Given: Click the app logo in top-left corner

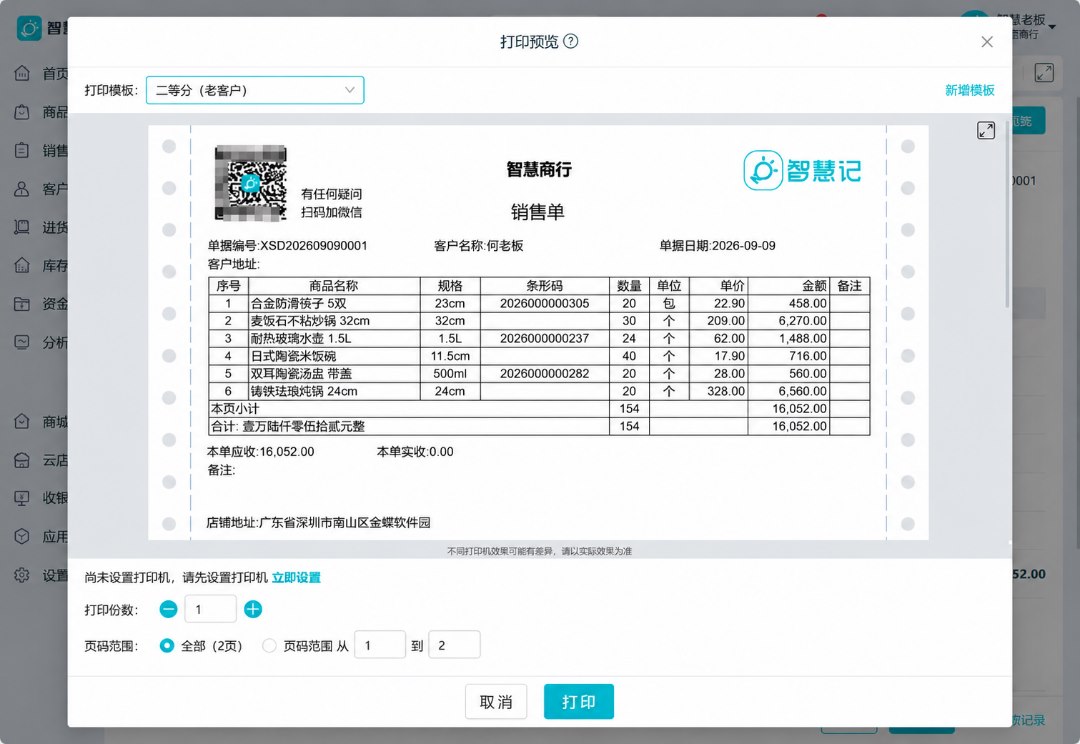Looking at the screenshot, I should [29, 28].
